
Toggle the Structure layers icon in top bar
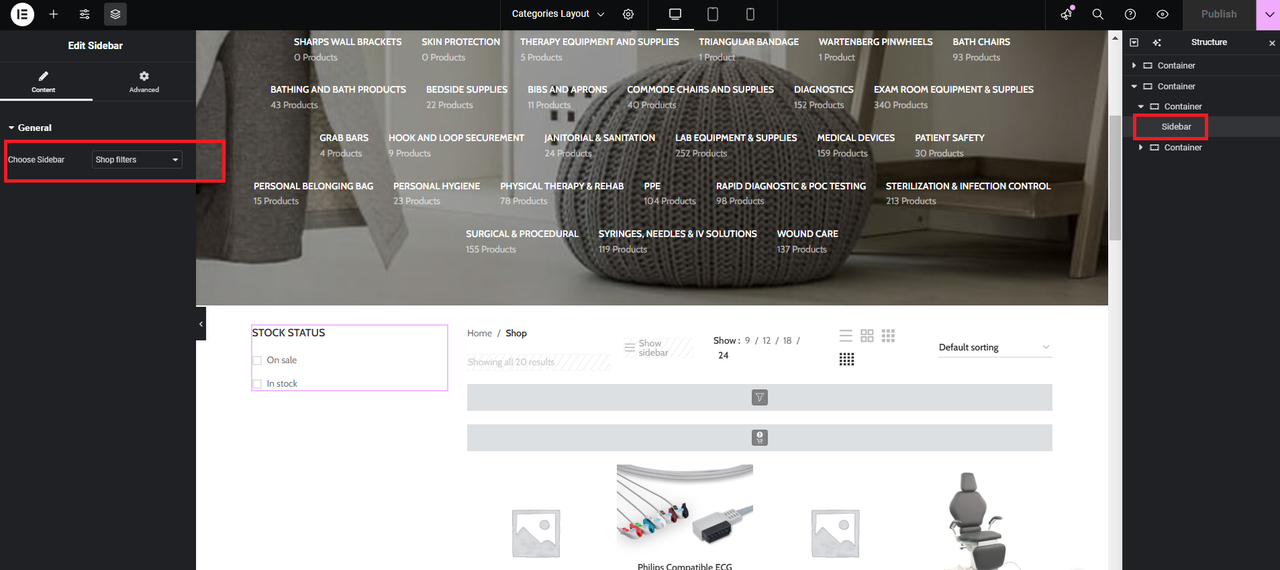[115, 14]
